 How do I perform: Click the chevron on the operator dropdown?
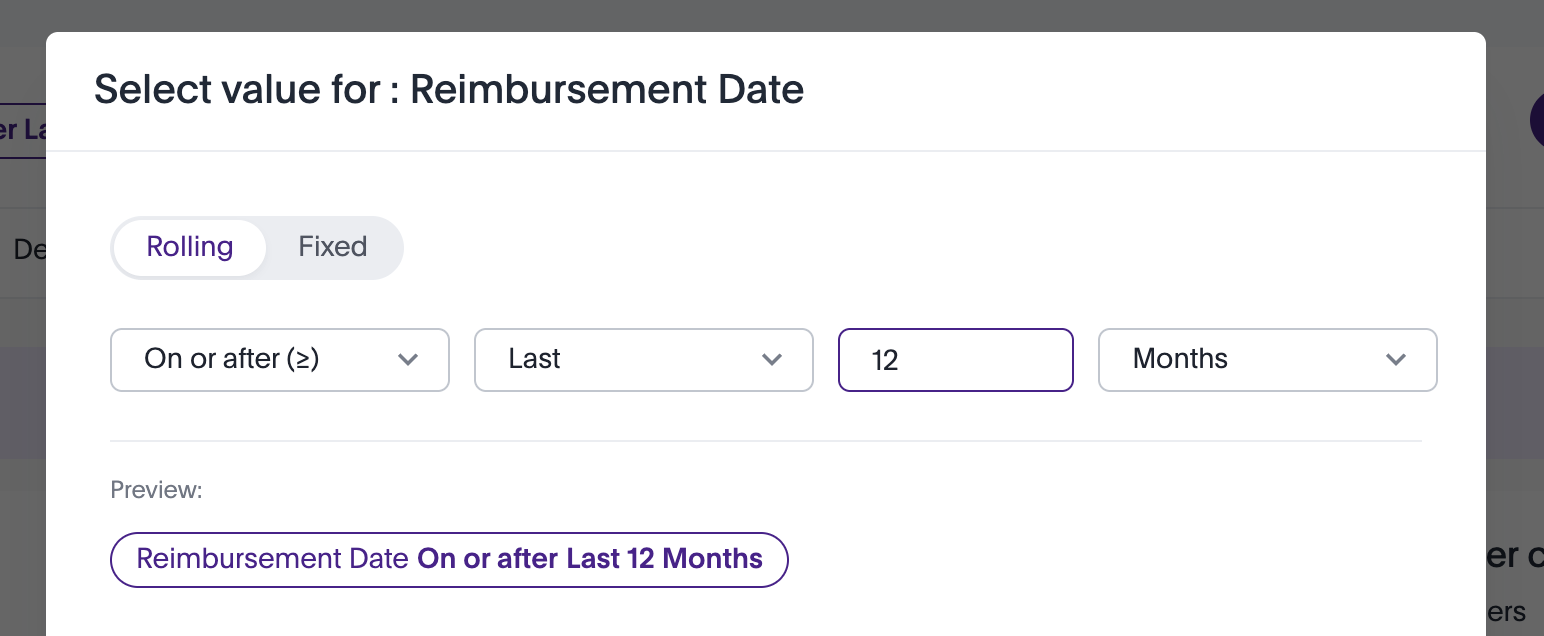tap(408, 360)
